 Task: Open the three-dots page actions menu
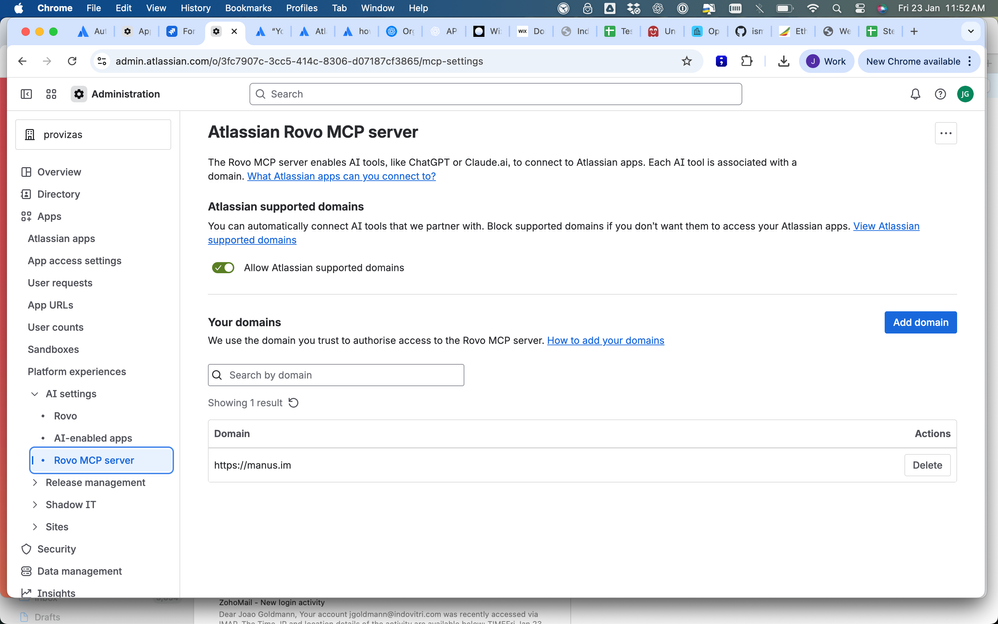click(x=946, y=134)
